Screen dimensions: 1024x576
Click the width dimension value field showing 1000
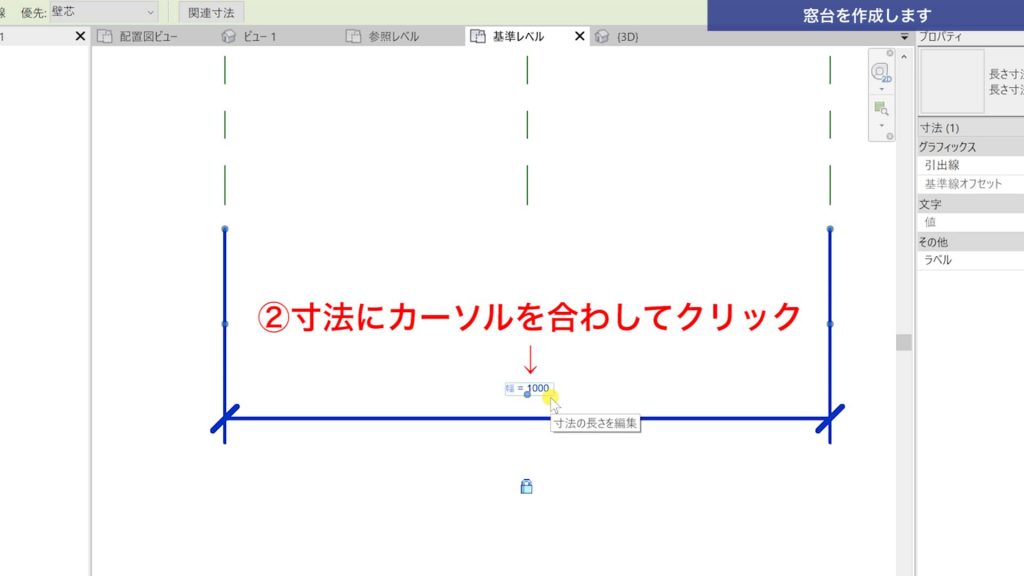(x=529, y=387)
